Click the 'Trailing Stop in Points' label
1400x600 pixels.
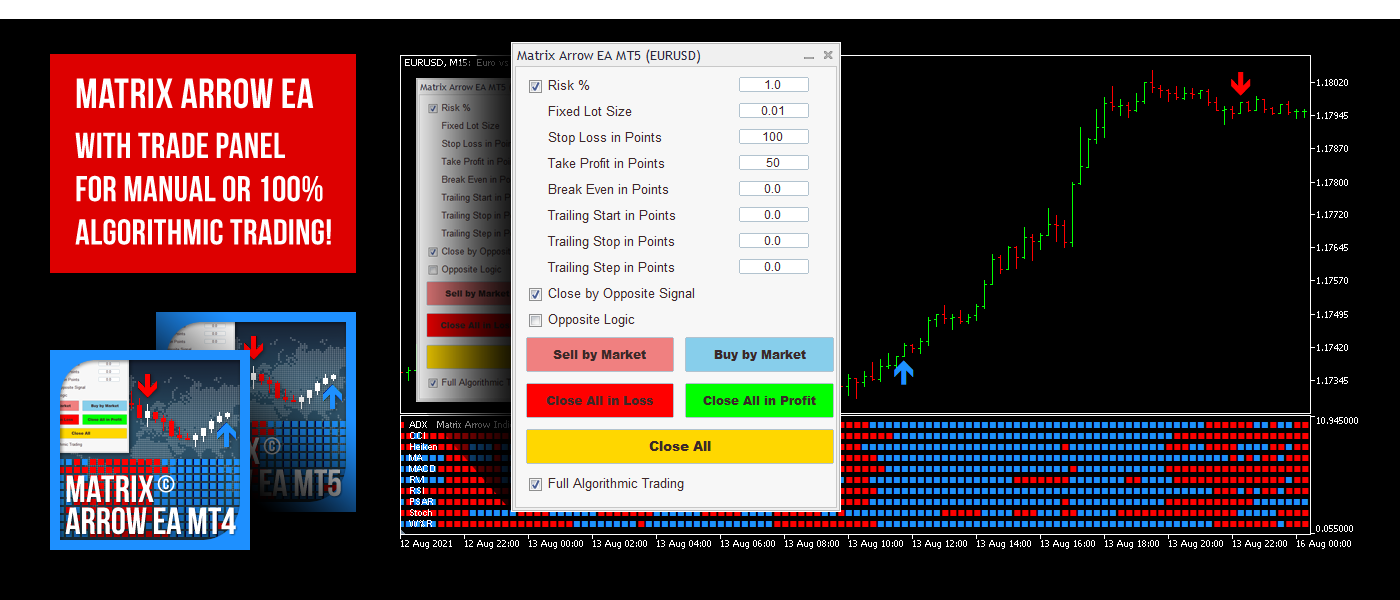click(611, 241)
